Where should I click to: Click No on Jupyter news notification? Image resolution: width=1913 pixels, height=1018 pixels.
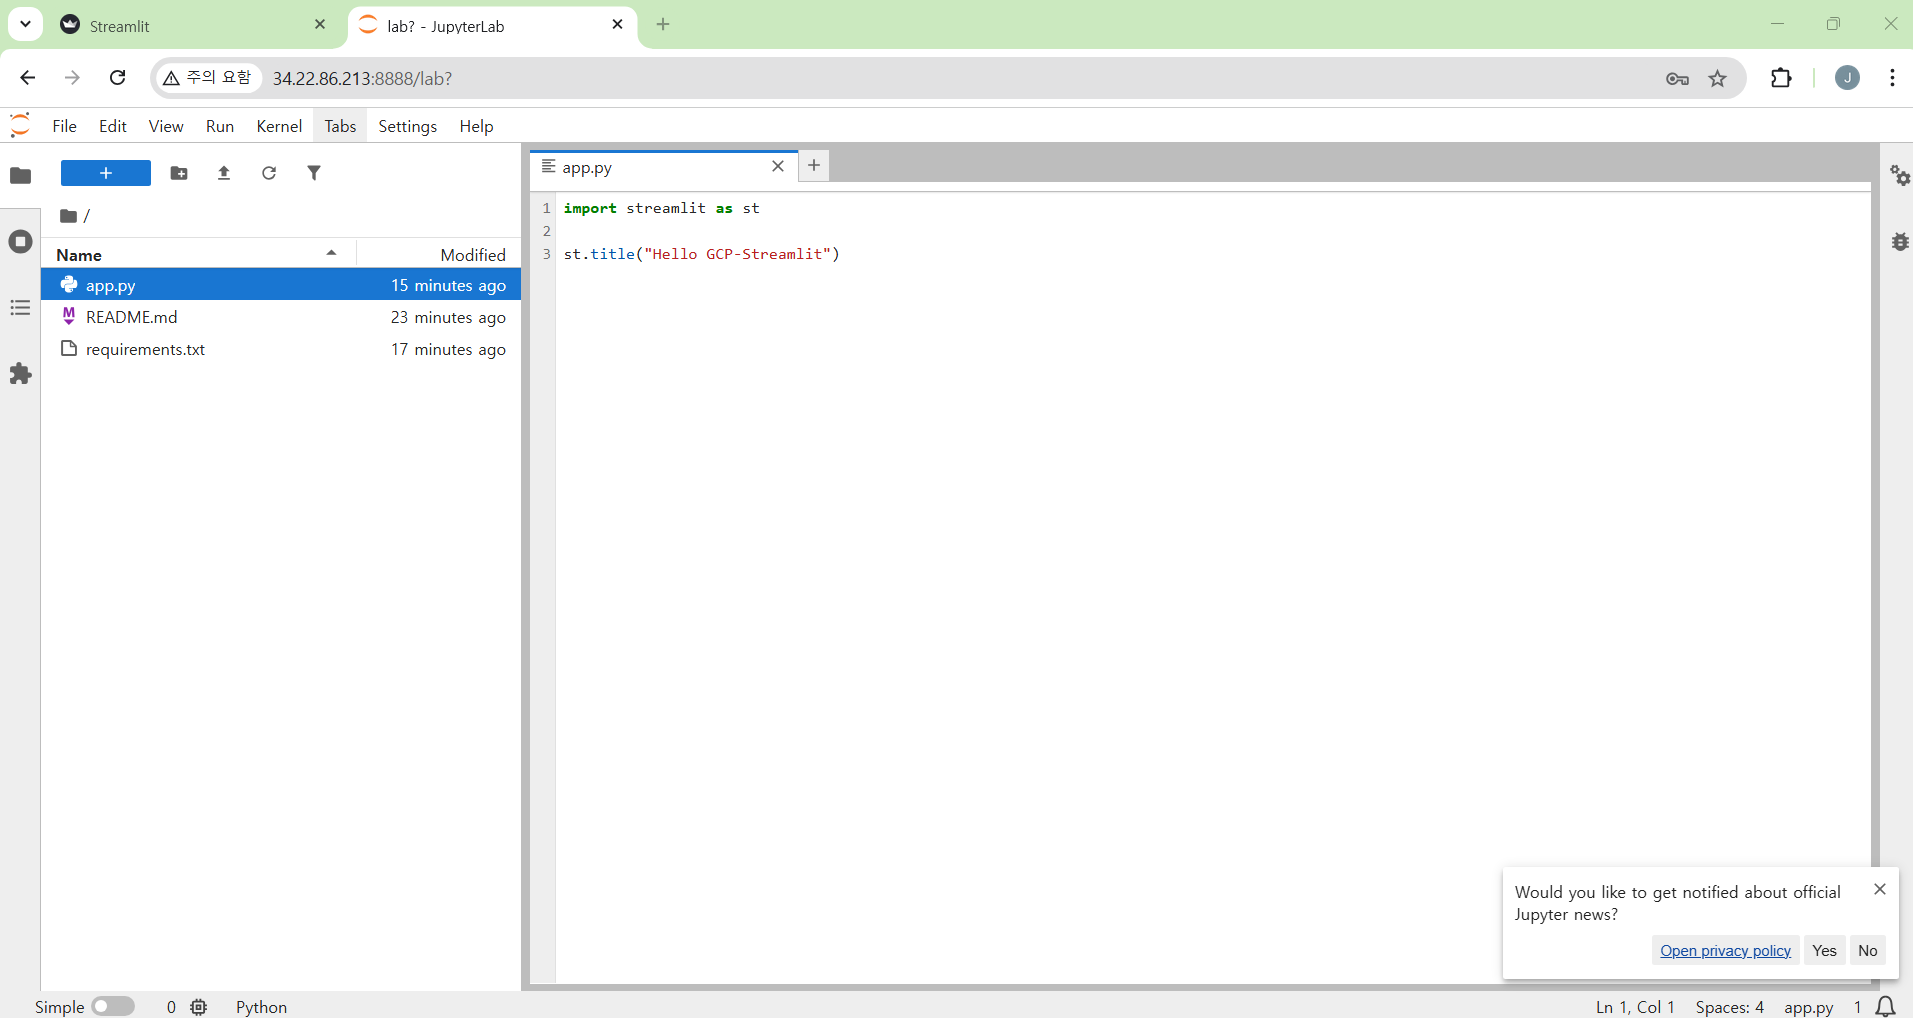click(x=1868, y=951)
